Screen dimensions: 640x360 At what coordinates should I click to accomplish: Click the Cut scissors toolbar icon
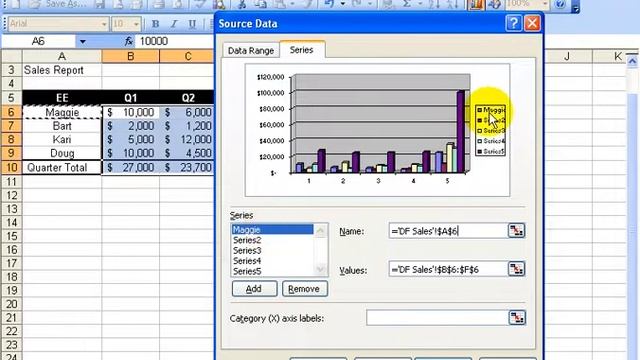[242, 4]
